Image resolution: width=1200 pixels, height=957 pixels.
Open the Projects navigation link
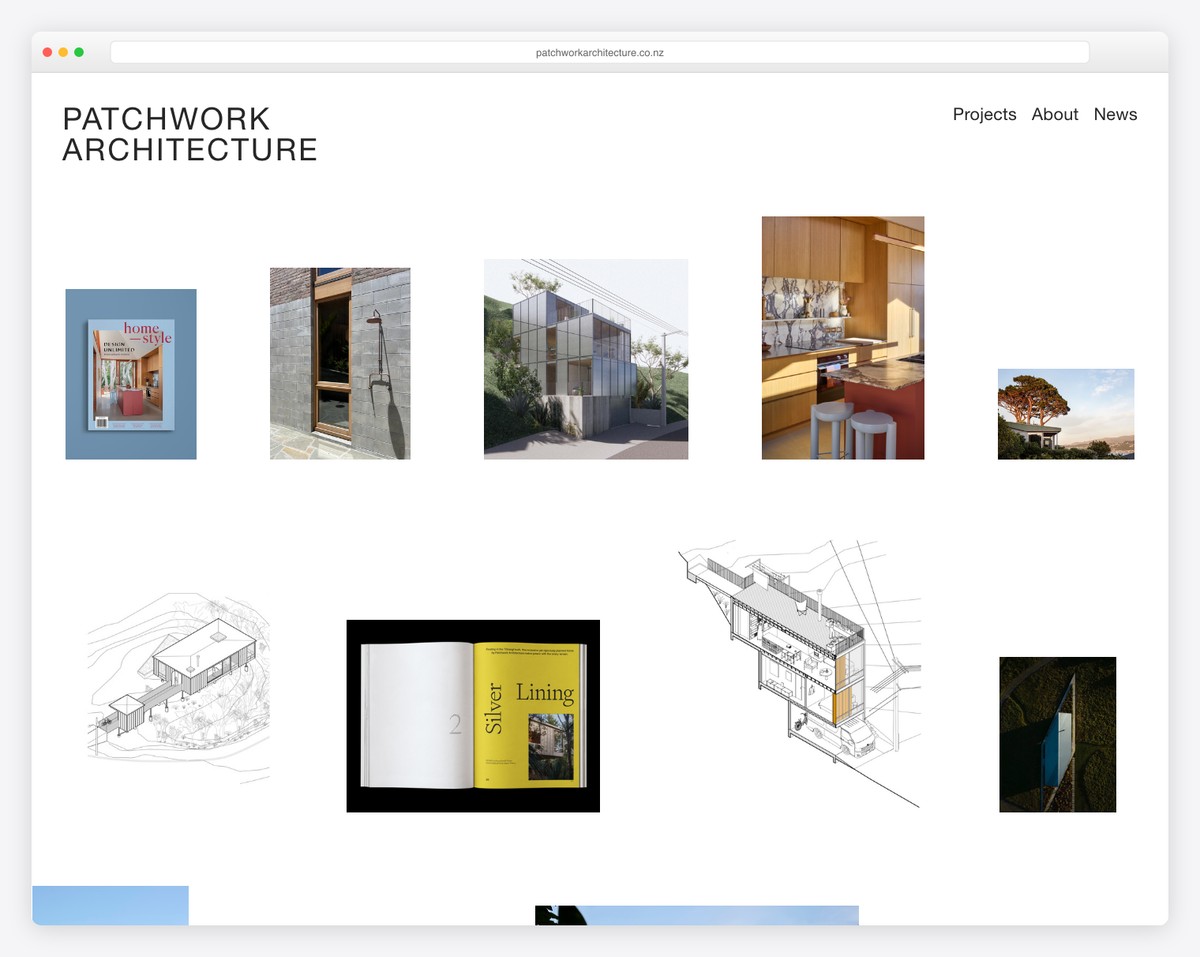coord(984,114)
